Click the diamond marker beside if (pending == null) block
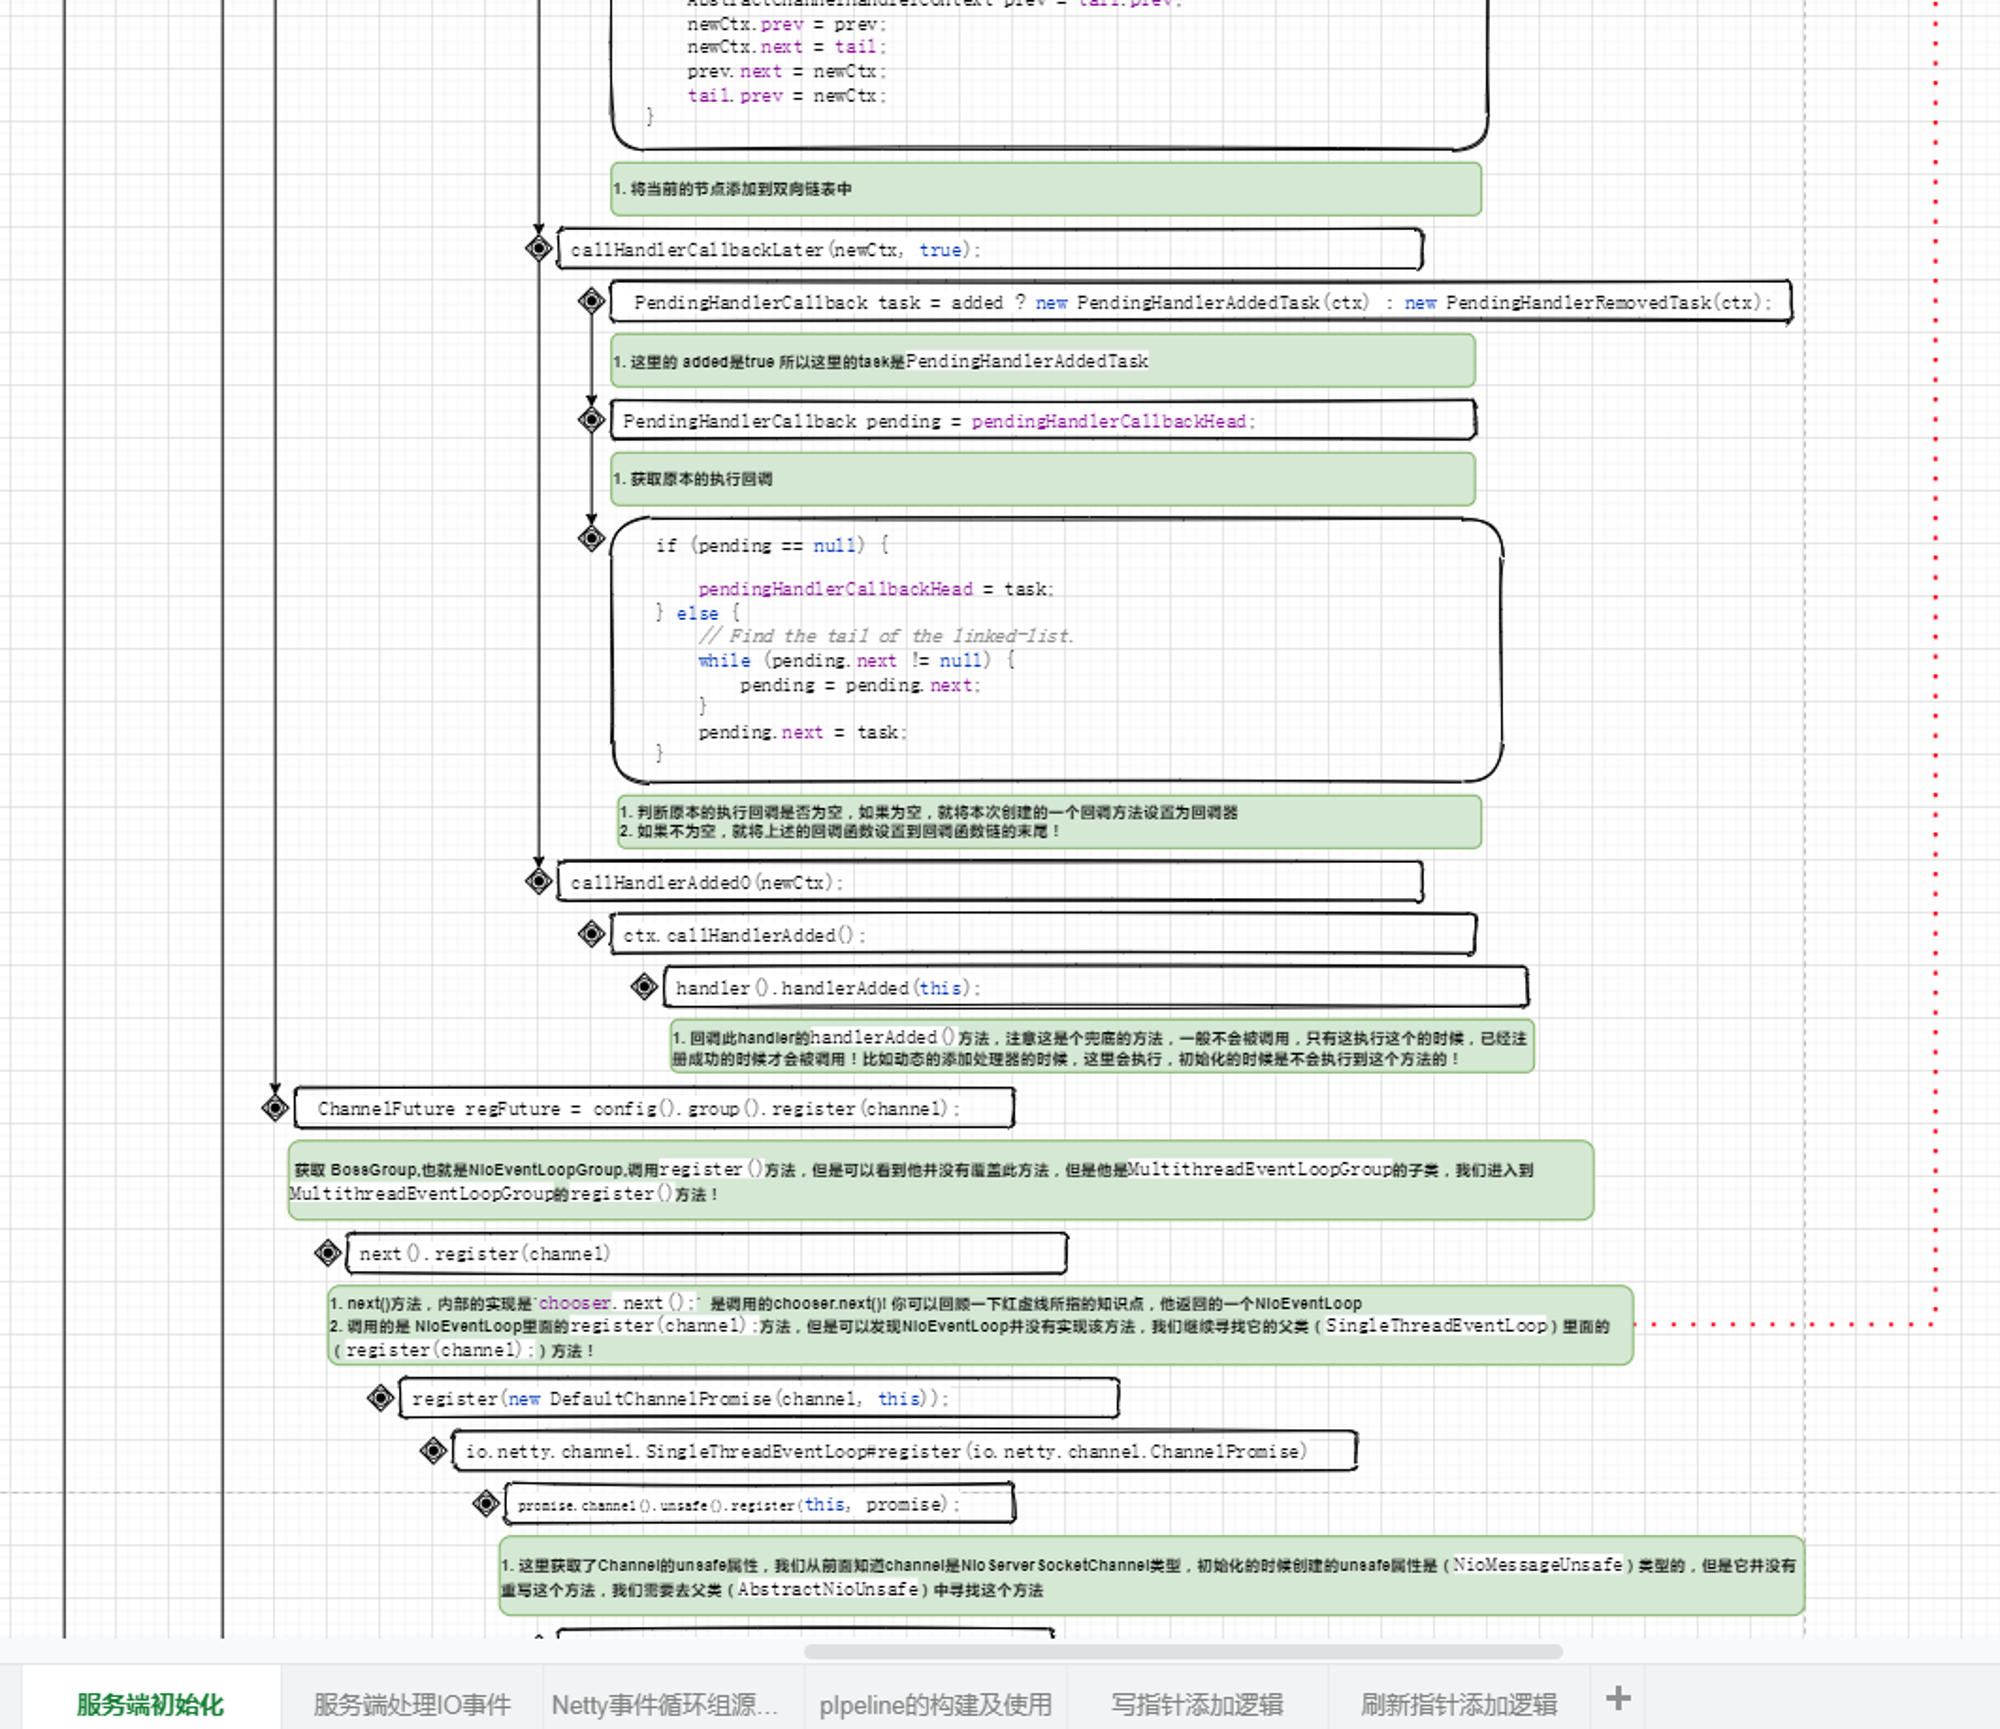 [592, 538]
